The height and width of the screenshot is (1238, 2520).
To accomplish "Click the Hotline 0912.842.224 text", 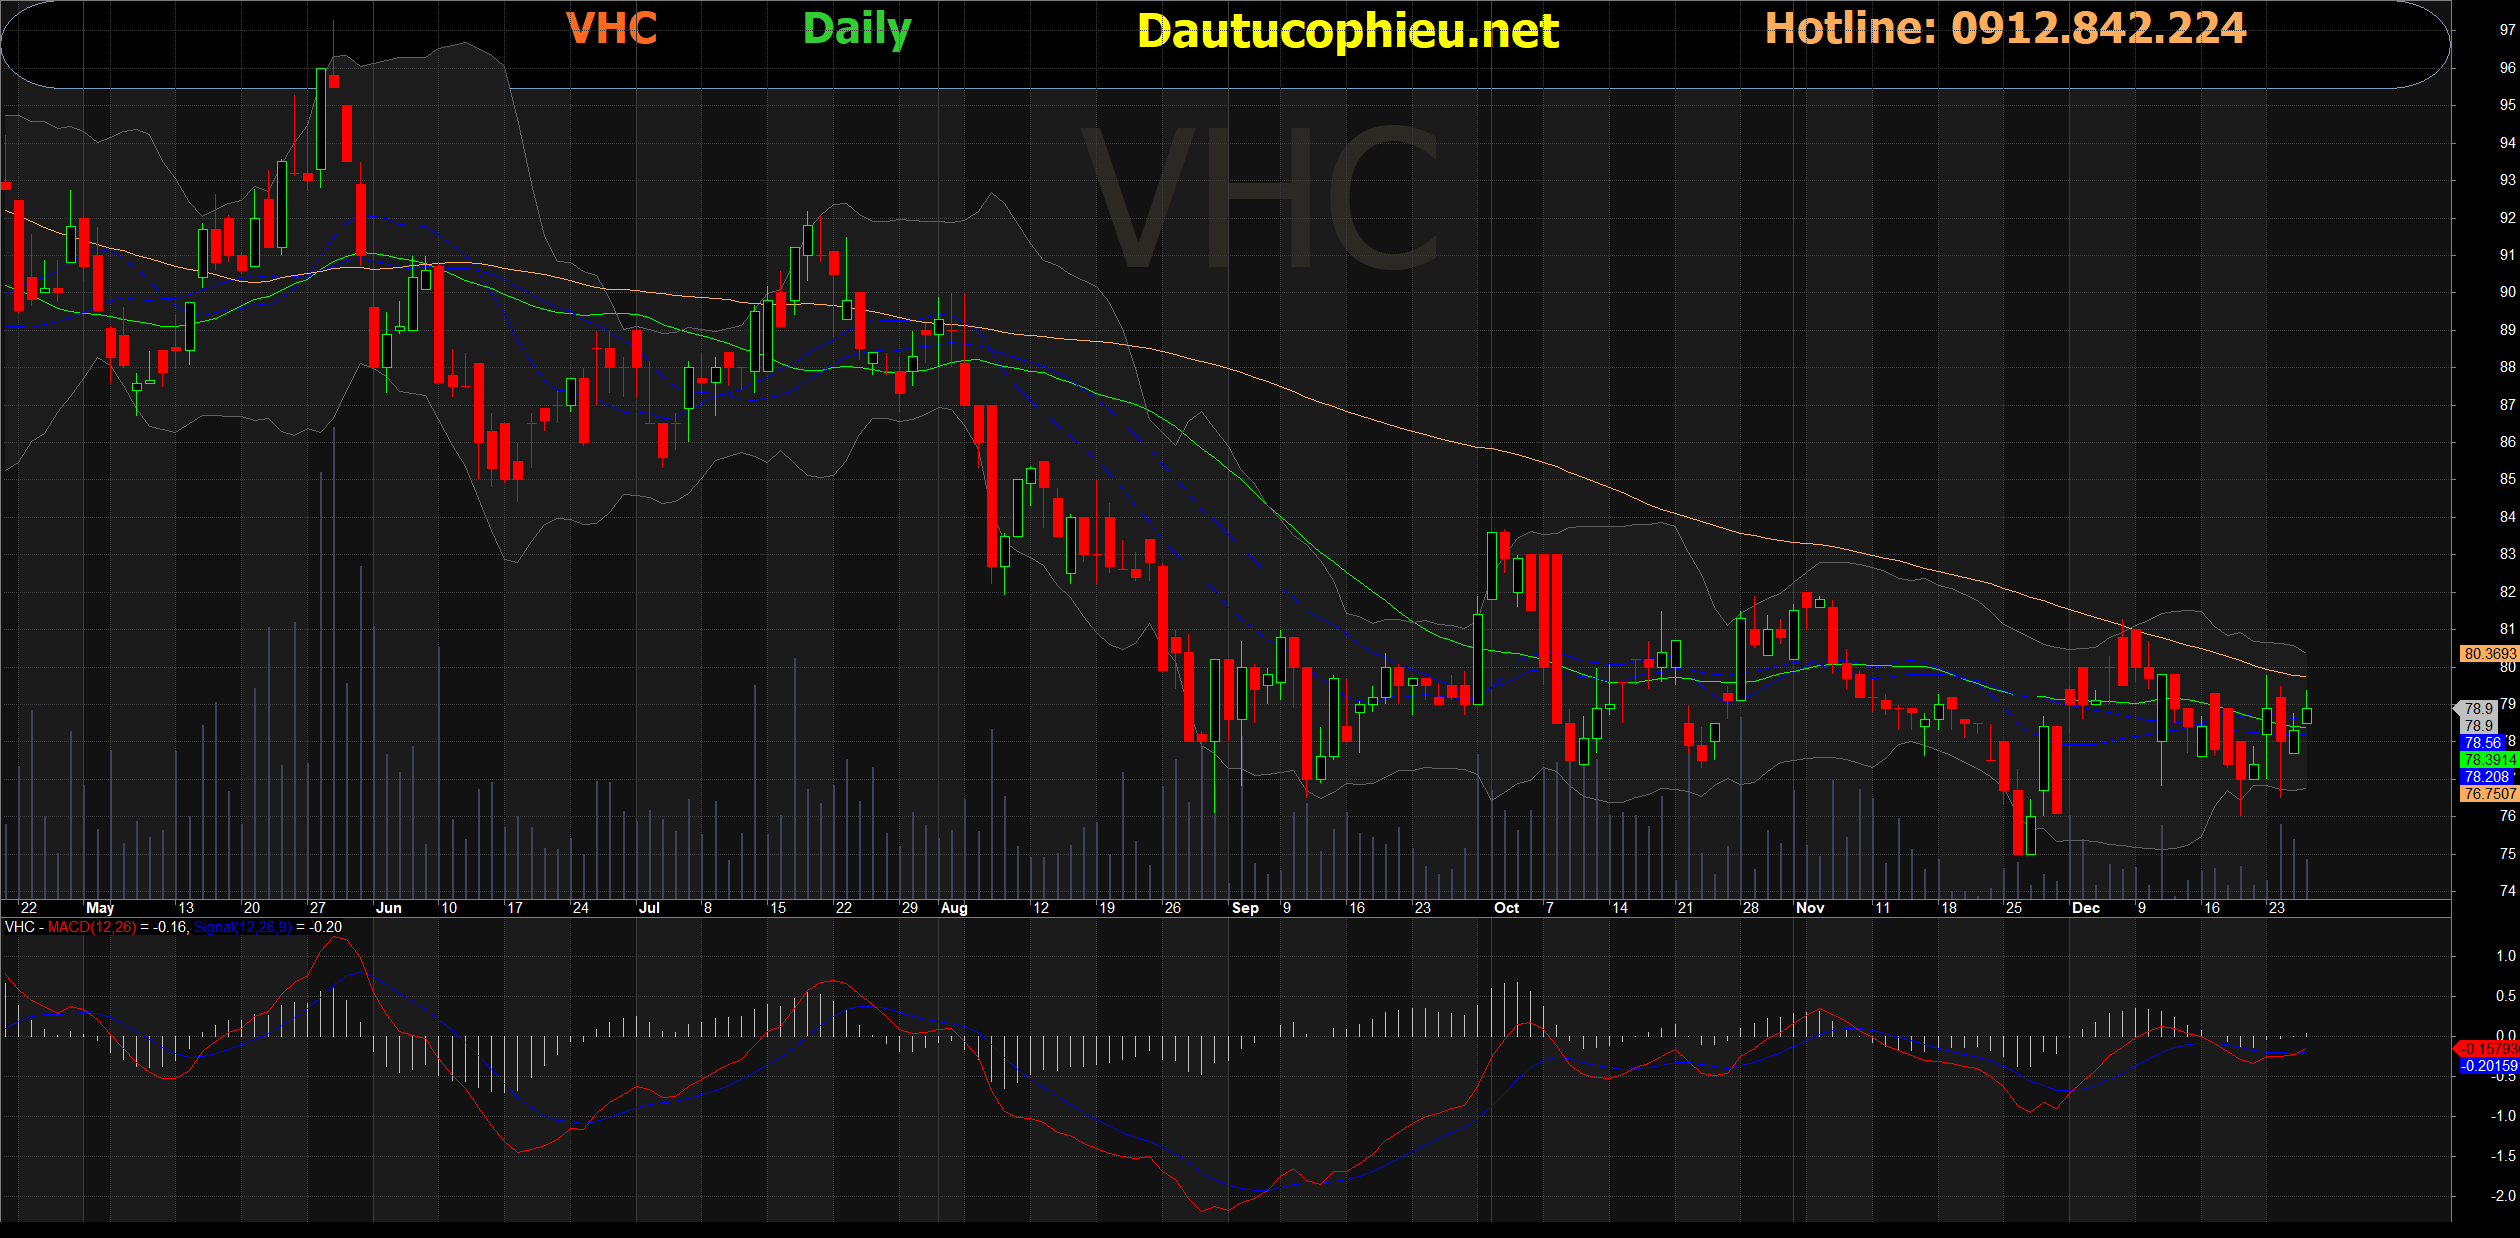I will 2005,28.
